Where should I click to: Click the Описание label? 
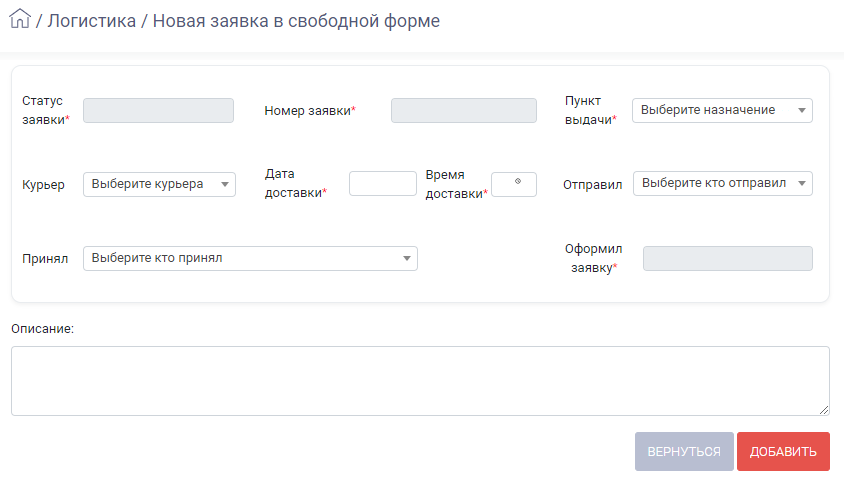(43, 329)
